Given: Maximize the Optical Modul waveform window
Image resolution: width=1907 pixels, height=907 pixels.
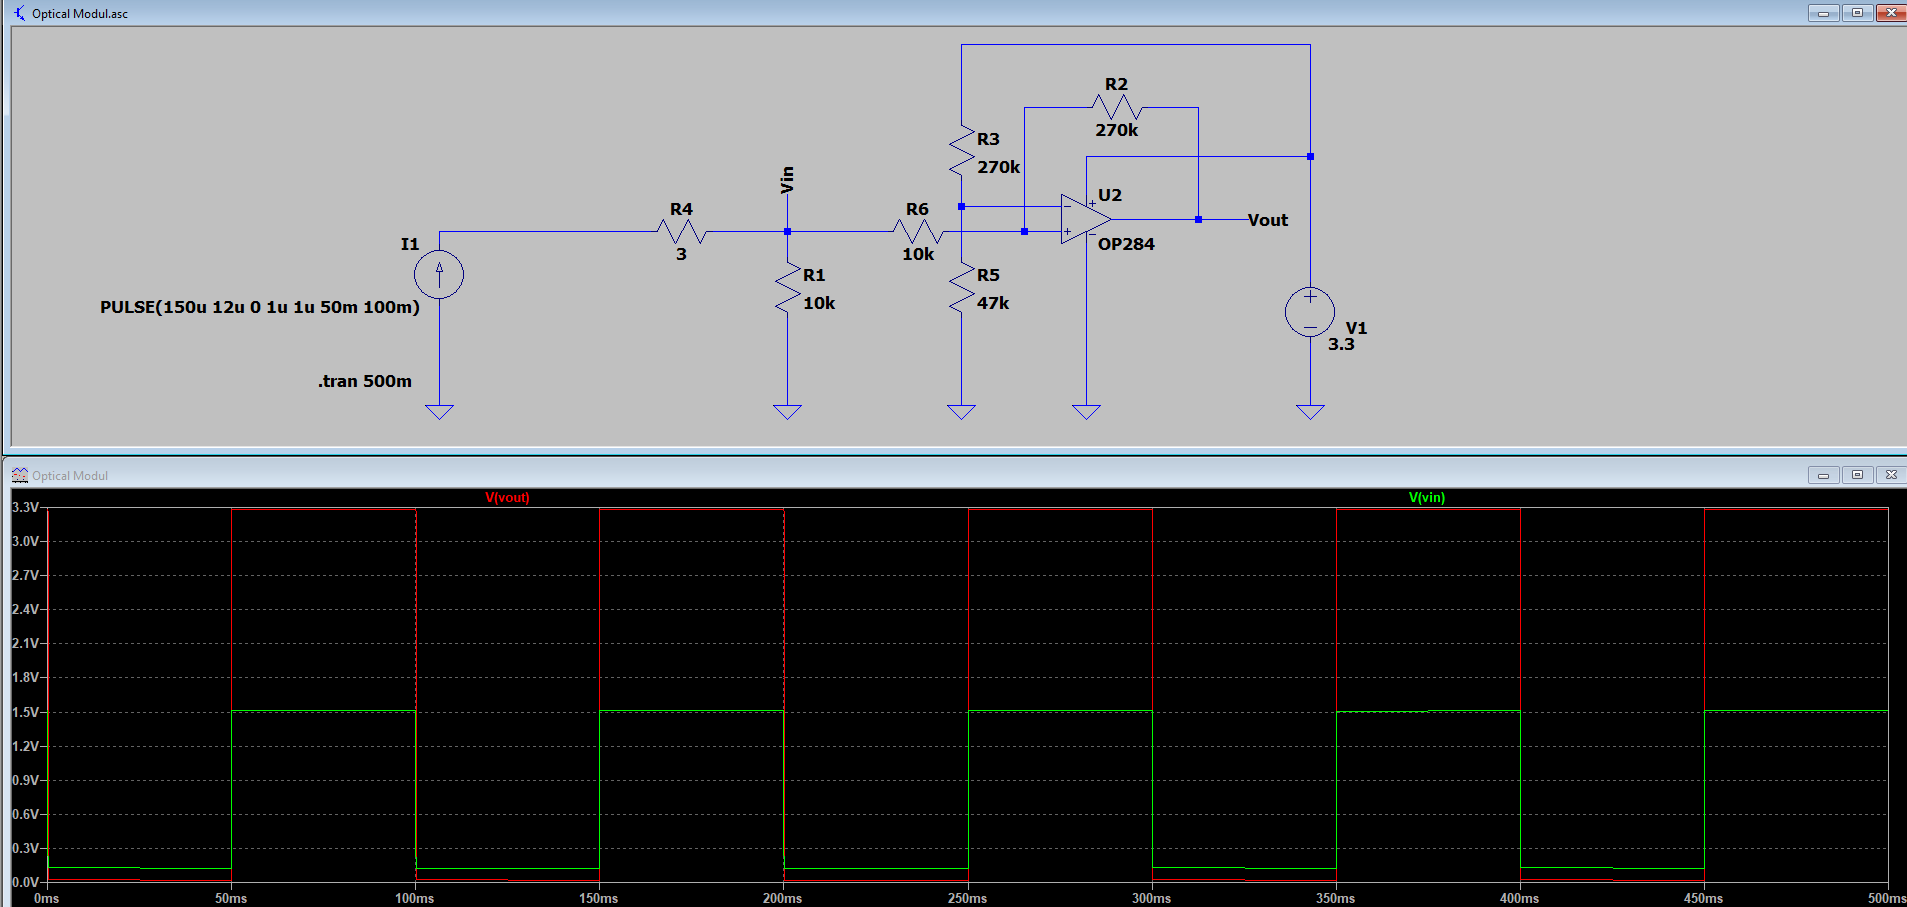Looking at the screenshot, I should pyautogui.click(x=1857, y=475).
